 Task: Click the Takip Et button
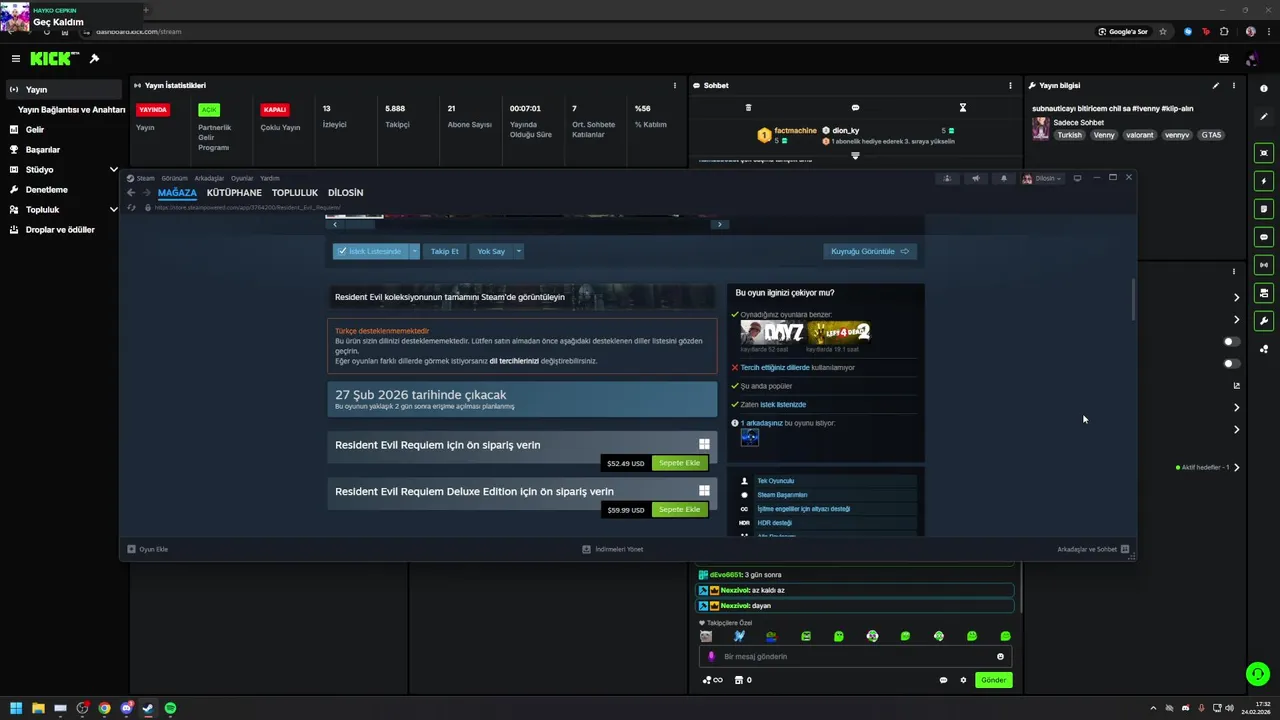(445, 251)
